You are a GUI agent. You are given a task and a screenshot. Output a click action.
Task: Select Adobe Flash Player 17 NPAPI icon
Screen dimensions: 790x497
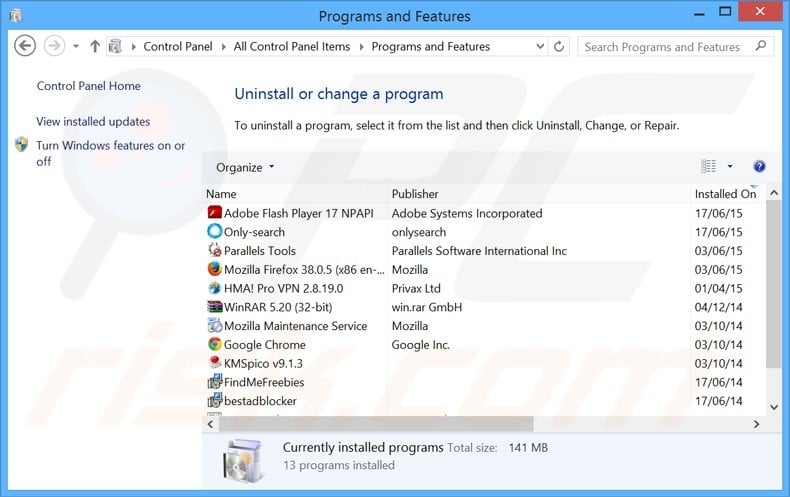tap(215, 212)
